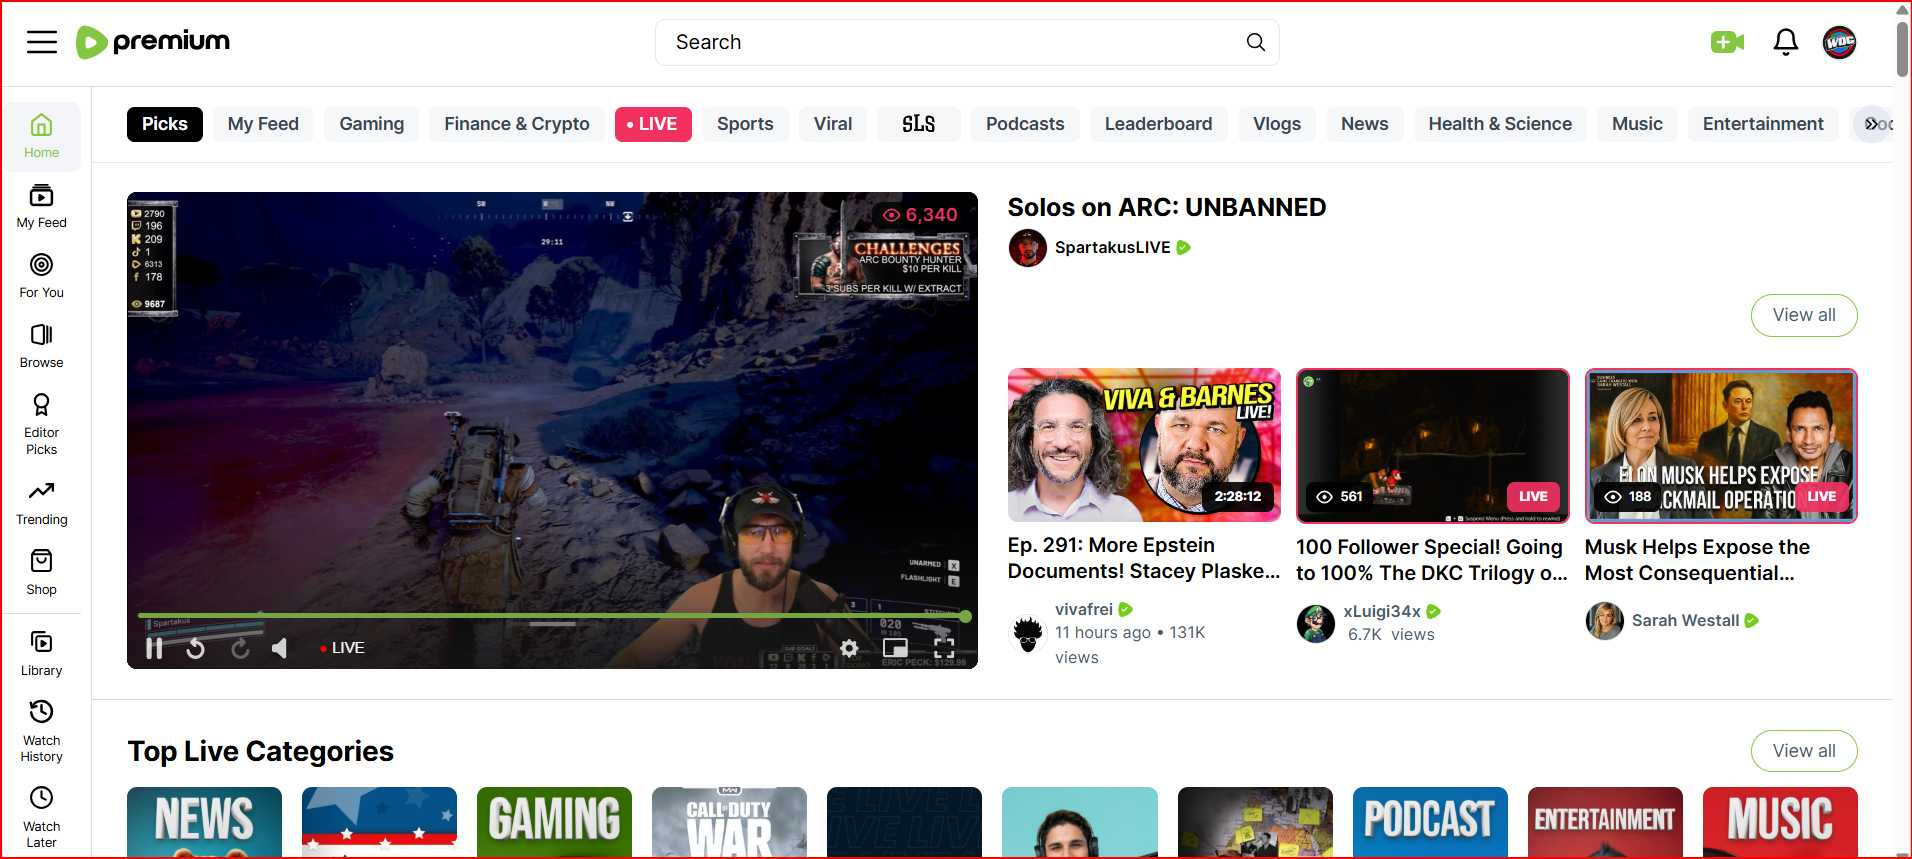Select the Gaming category tab
Screen dimensions: 1912x859
coord(371,124)
